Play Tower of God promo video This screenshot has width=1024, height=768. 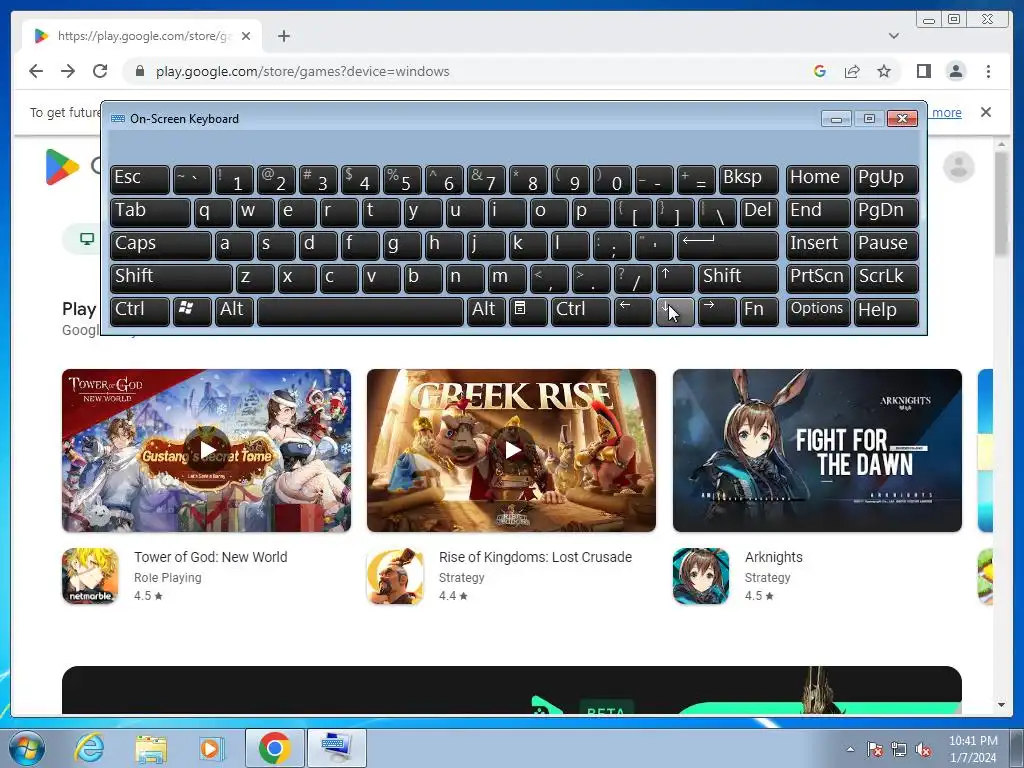coord(207,449)
